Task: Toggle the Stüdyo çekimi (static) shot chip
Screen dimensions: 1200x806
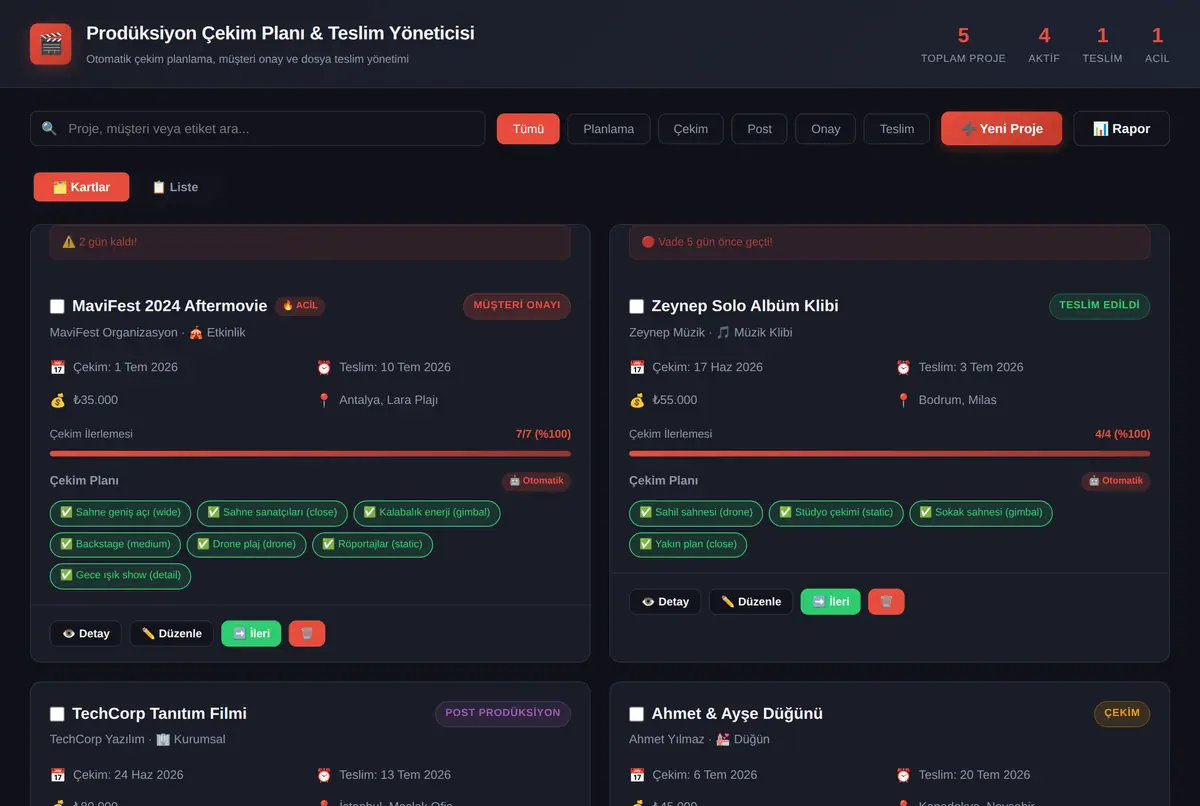Action: point(836,513)
